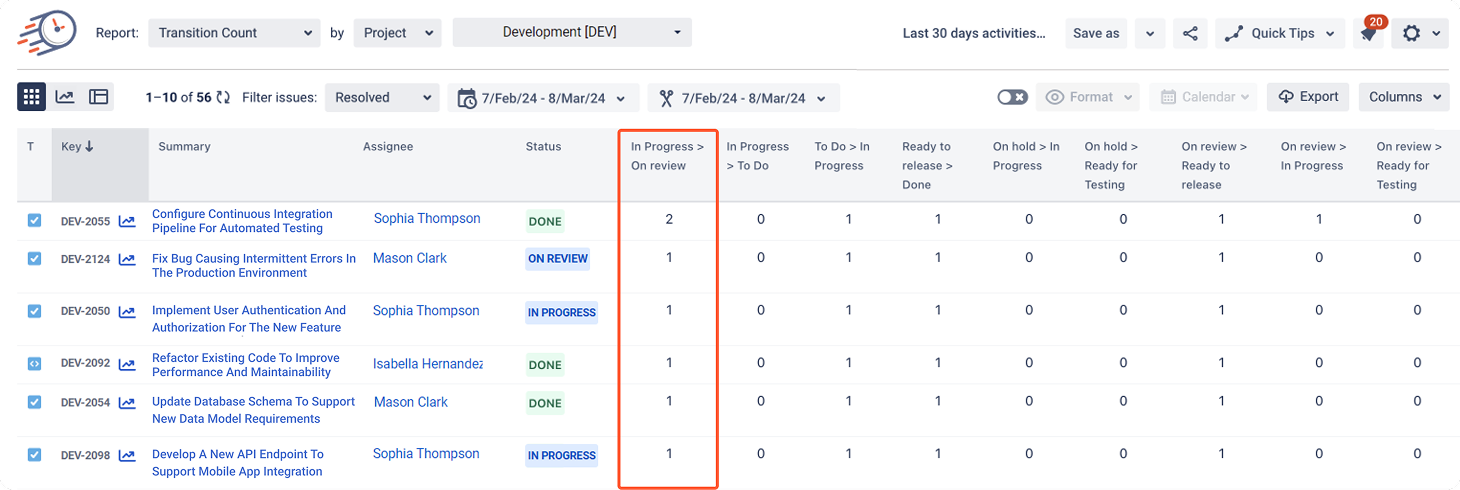Open chart icon for DEV-2054
1460x490 pixels.
pyautogui.click(x=127, y=402)
